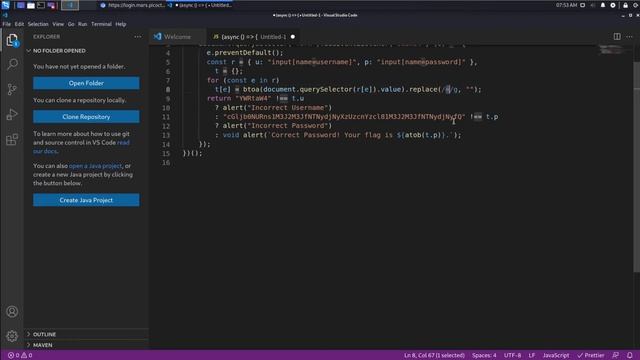Viewport: 640px width, 360px height.
Task: Change language mode from JavaScript
Action: [x=556, y=356]
